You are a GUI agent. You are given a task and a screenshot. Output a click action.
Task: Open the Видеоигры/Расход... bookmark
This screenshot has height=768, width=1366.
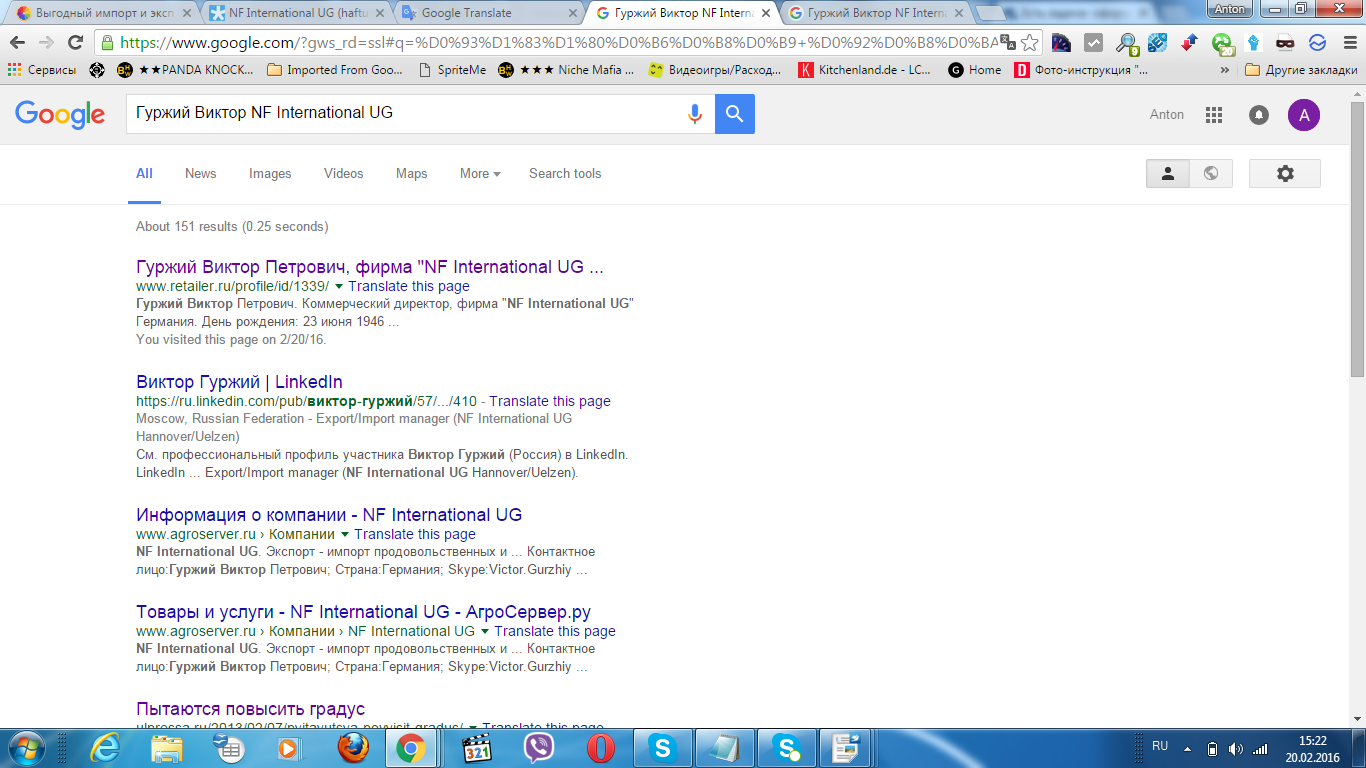pyautogui.click(x=717, y=70)
